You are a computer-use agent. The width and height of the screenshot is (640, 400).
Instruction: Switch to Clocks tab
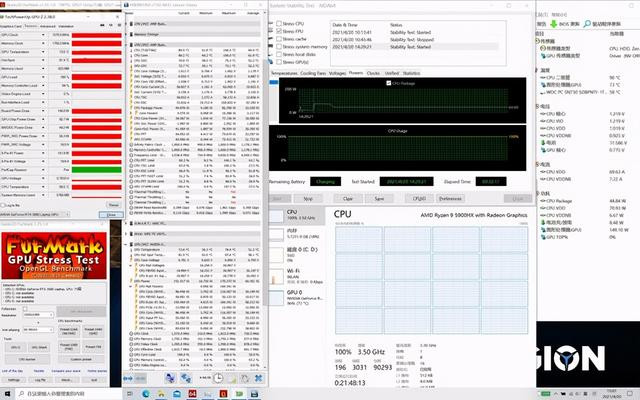373,73
